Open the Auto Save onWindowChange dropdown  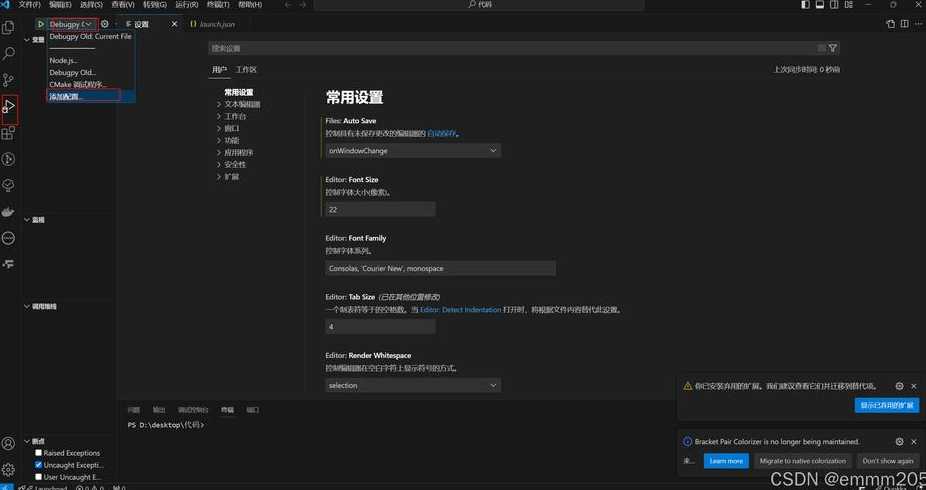click(x=413, y=151)
